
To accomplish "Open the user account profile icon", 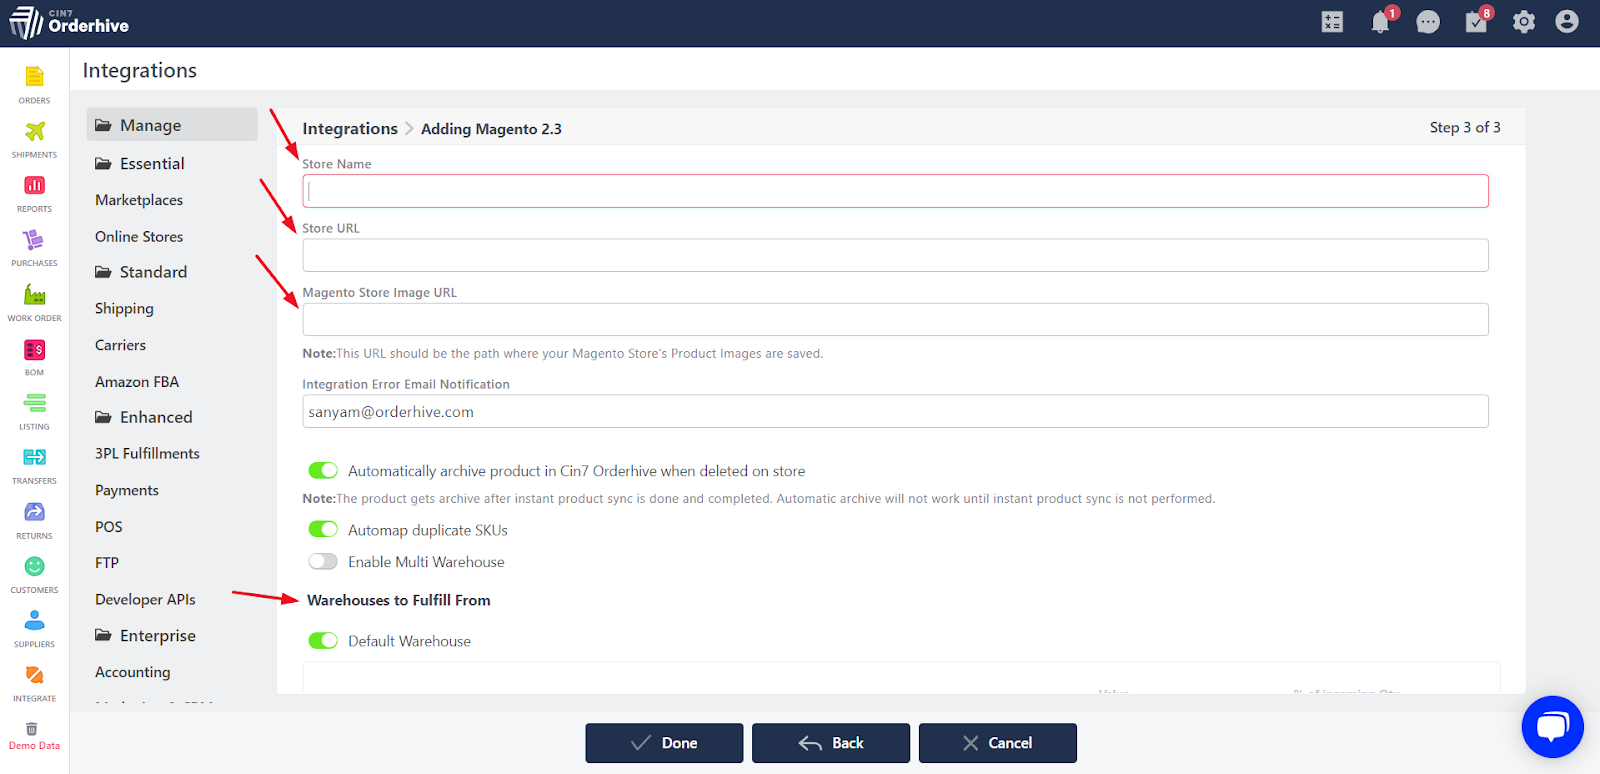I will (1567, 22).
